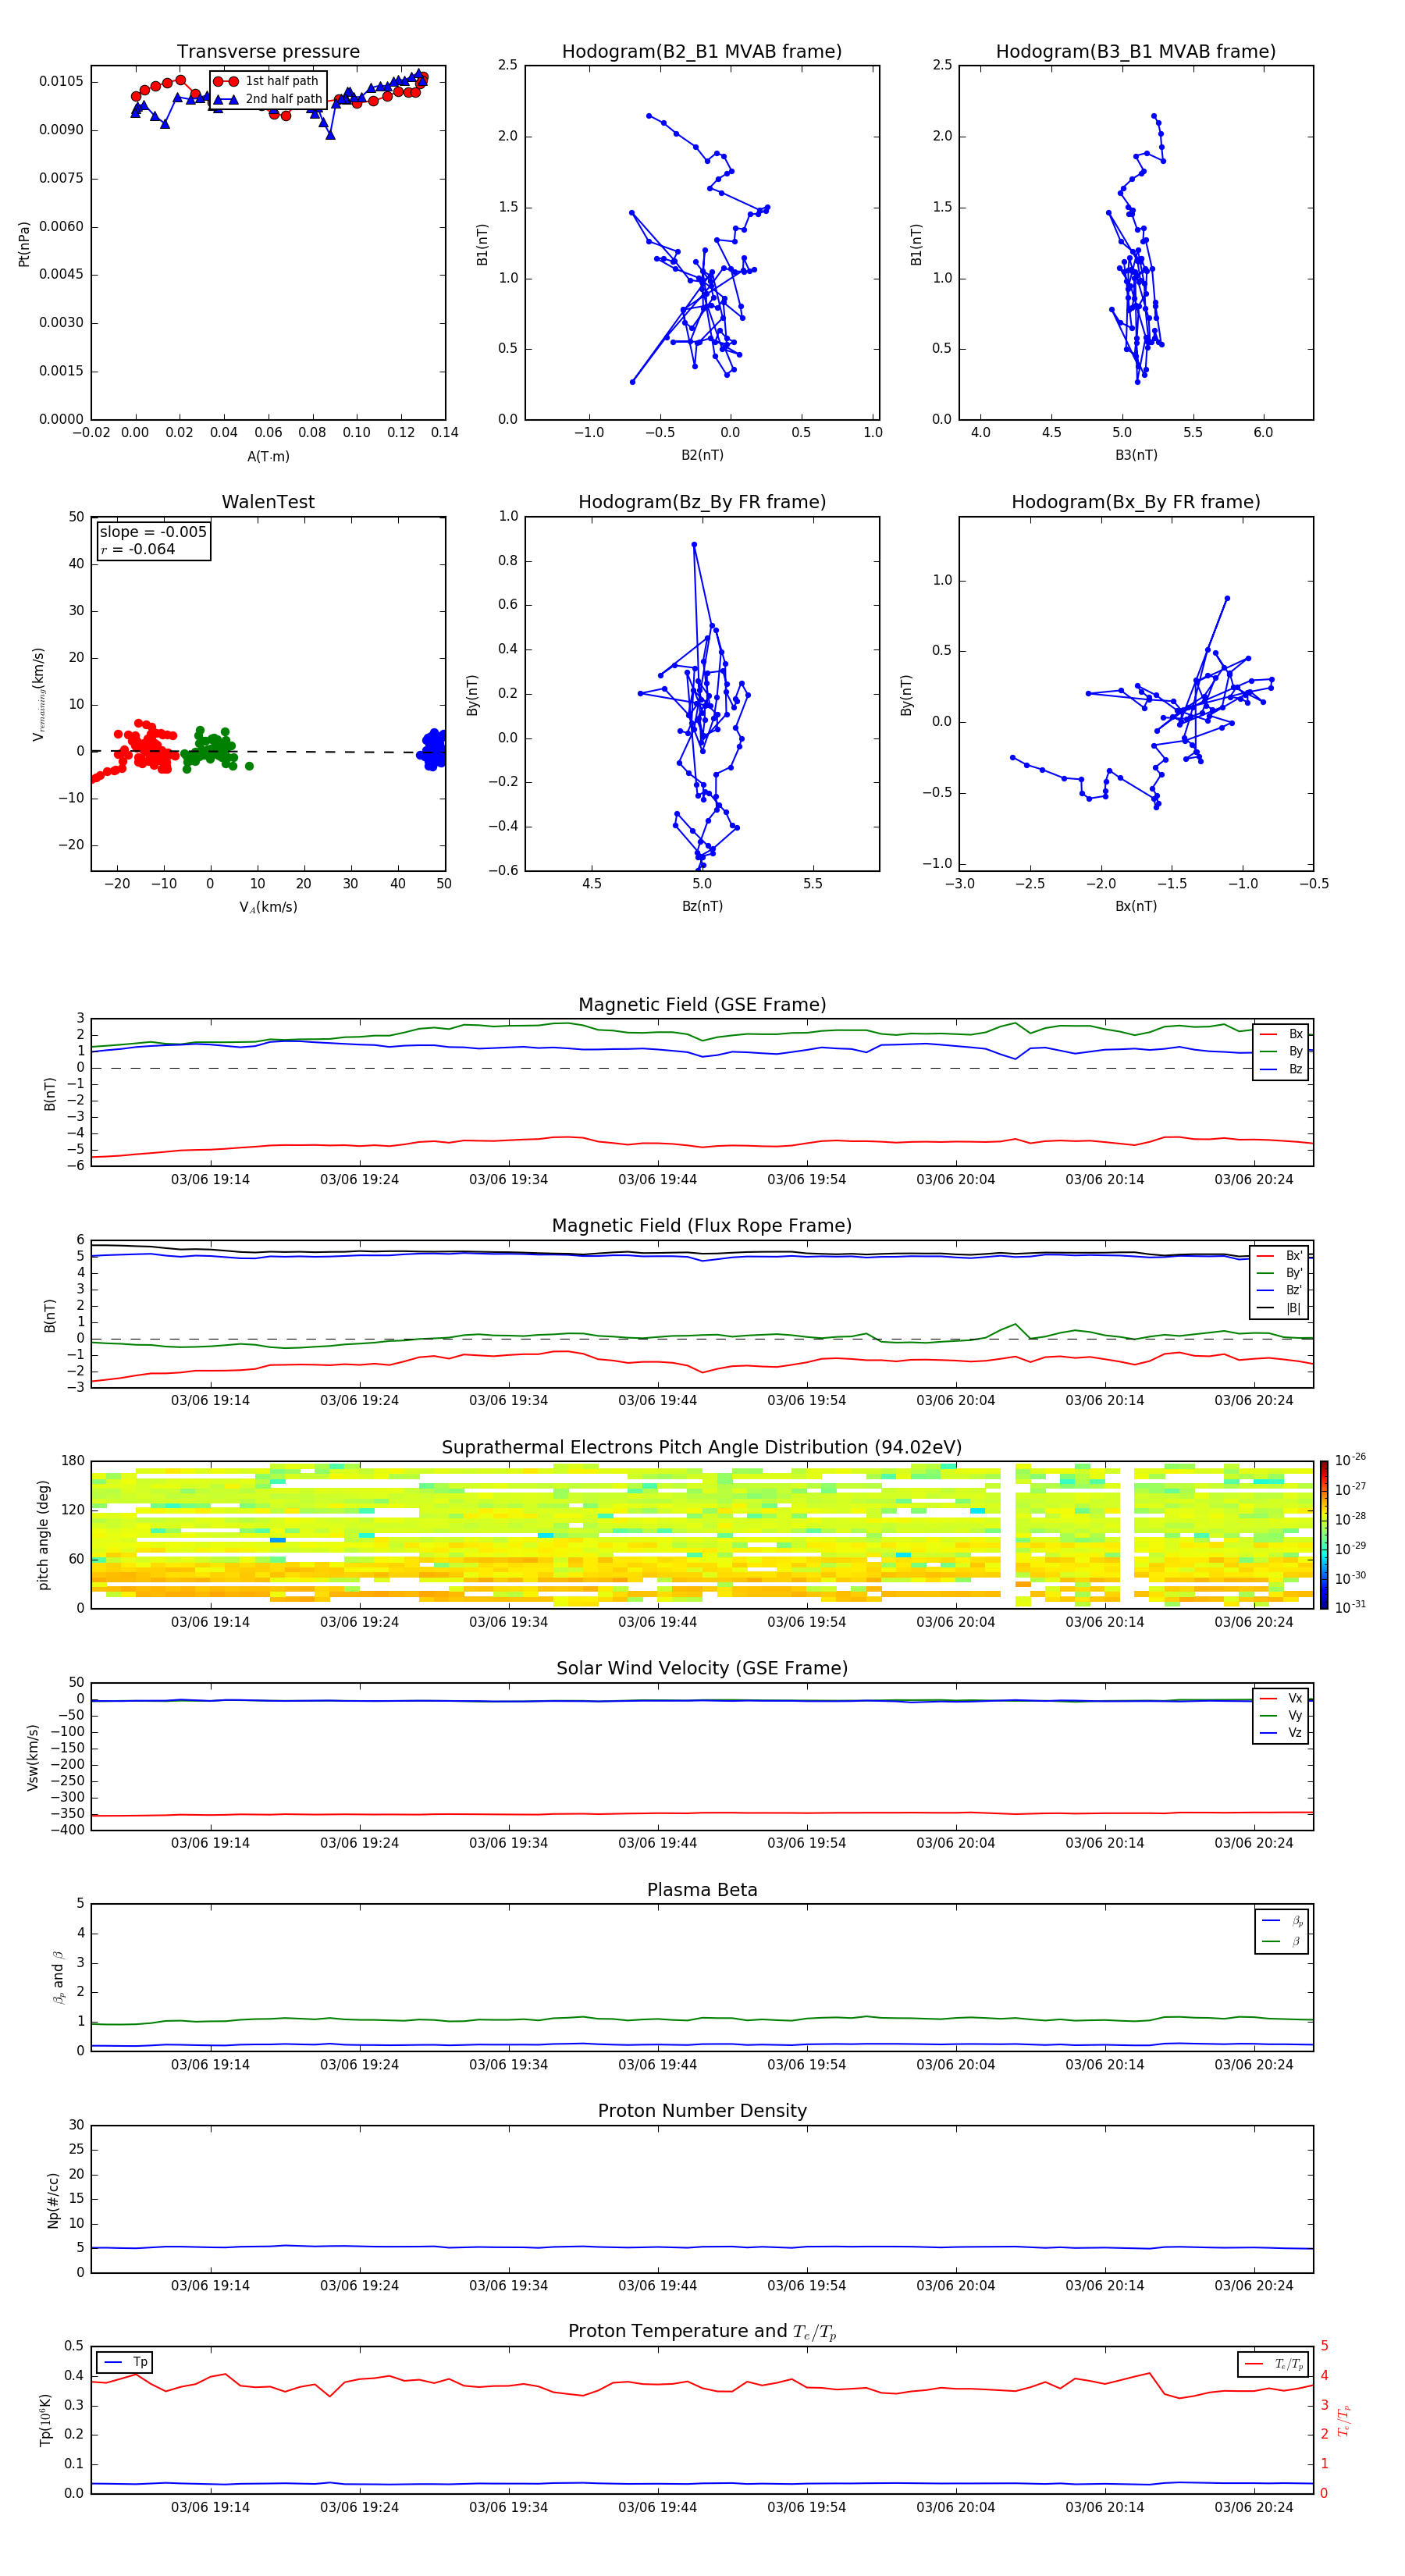Click the "By'" flux rope legend entry
The image size is (1405, 2576).
point(1281,1273)
